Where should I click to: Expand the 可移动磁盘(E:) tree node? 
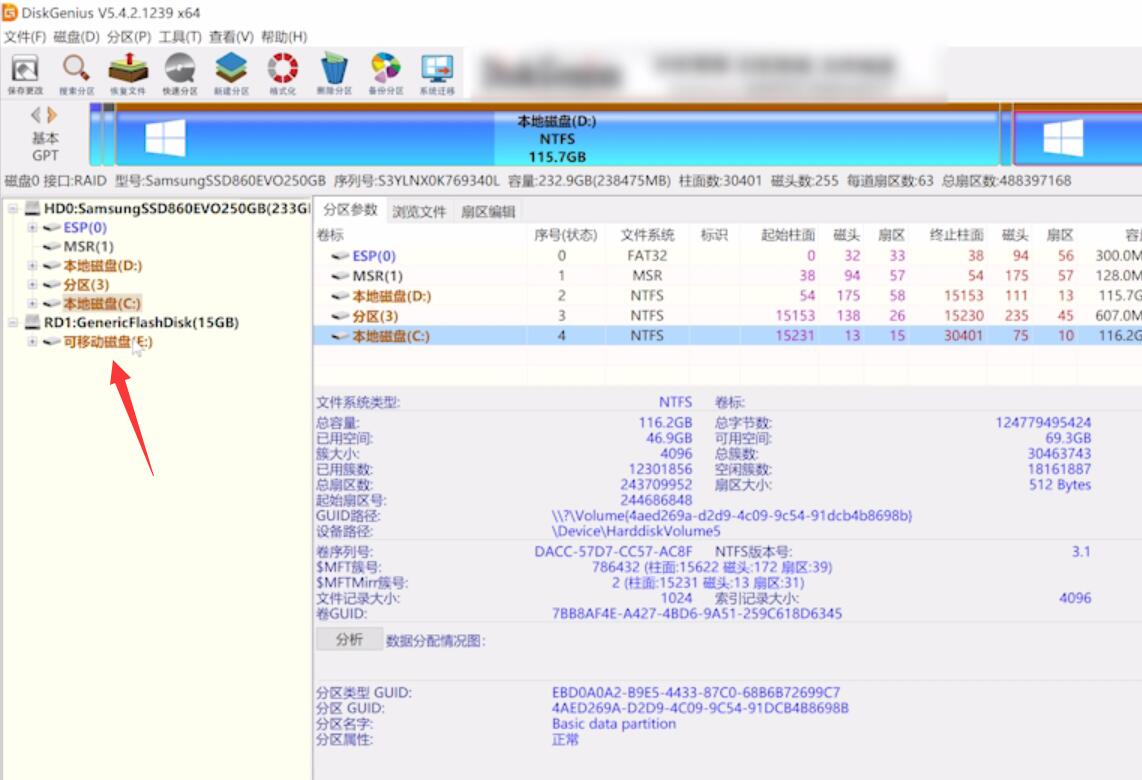pyautogui.click(x=32, y=341)
